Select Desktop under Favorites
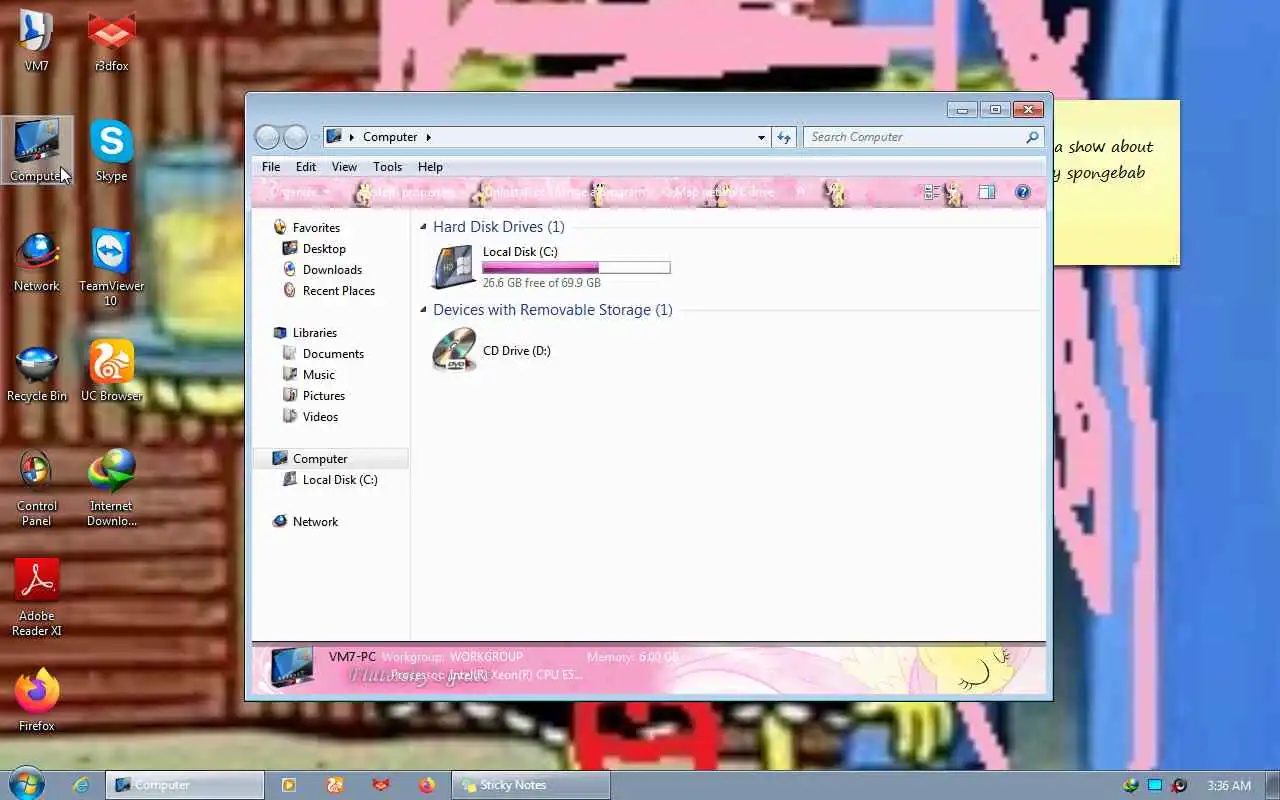Screen dimensions: 1280x800 324,248
